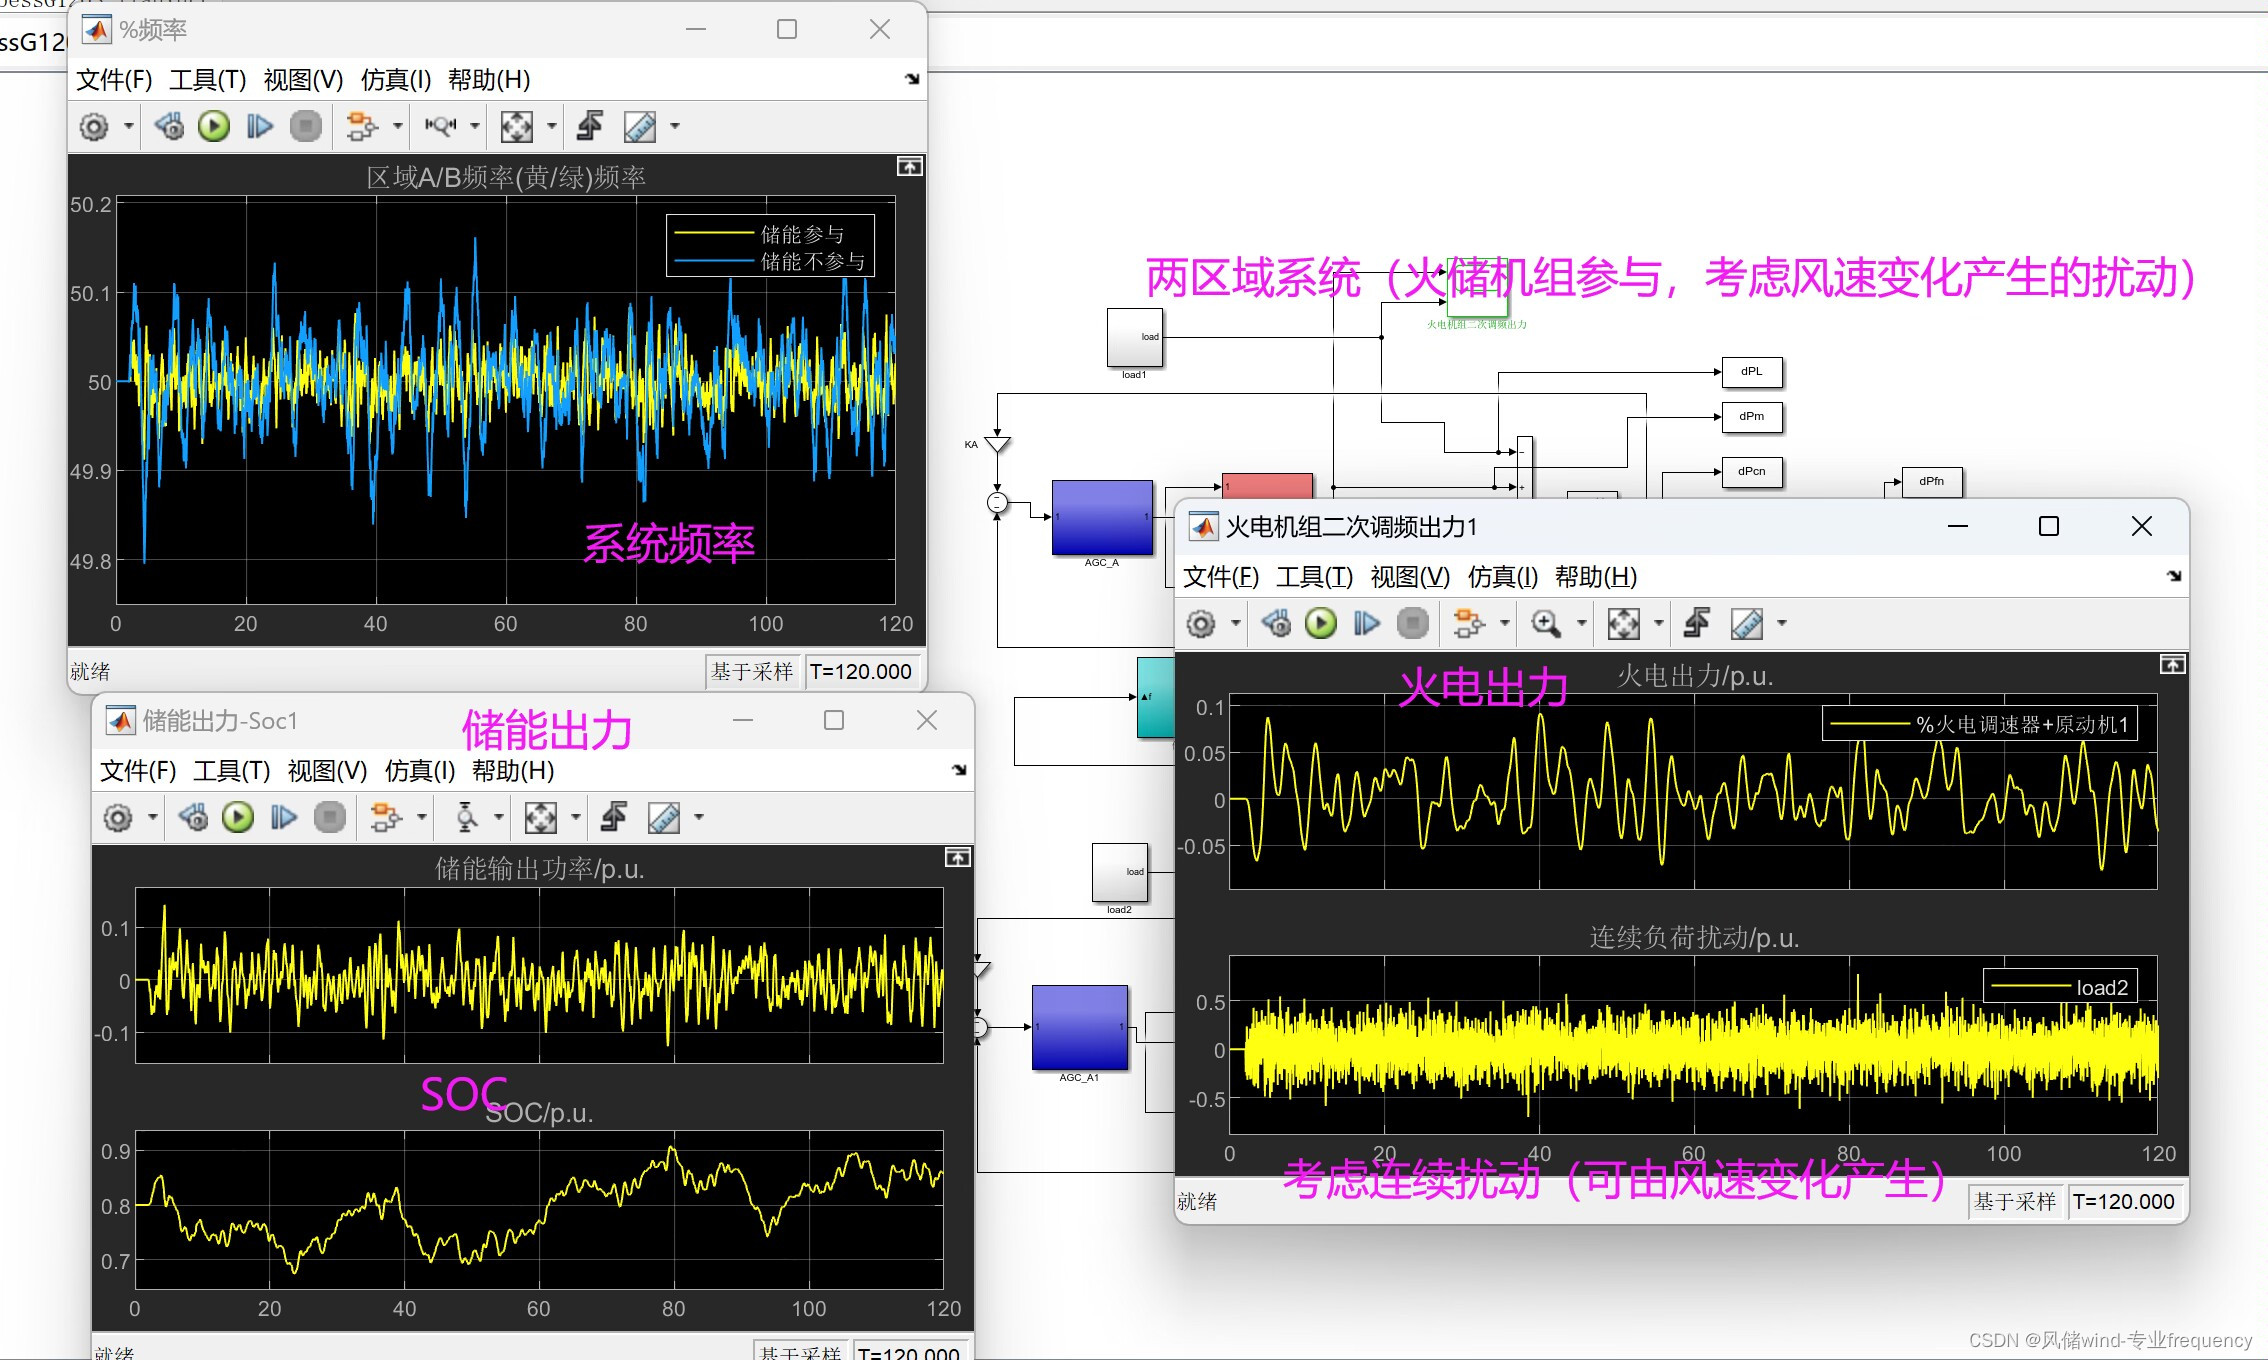Viewport: 2268px width, 1360px height.
Task: Maximize axes icon in 火电出力 plot corner
Action: tap(2173, 665)
